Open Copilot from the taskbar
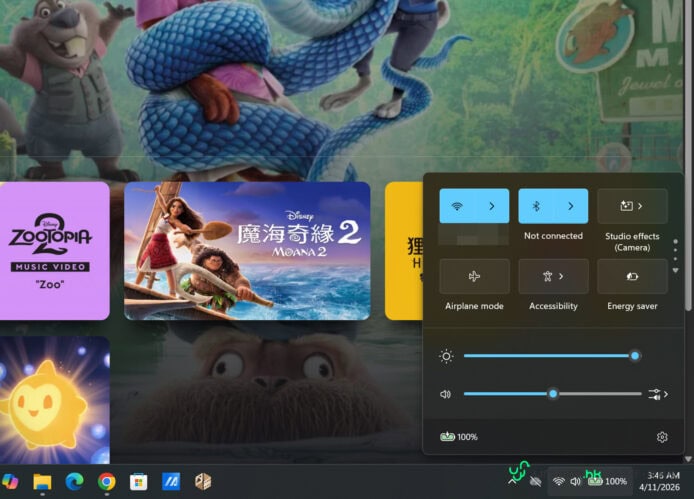The height and width of the screenshot is (499, 694). point(10,481)
